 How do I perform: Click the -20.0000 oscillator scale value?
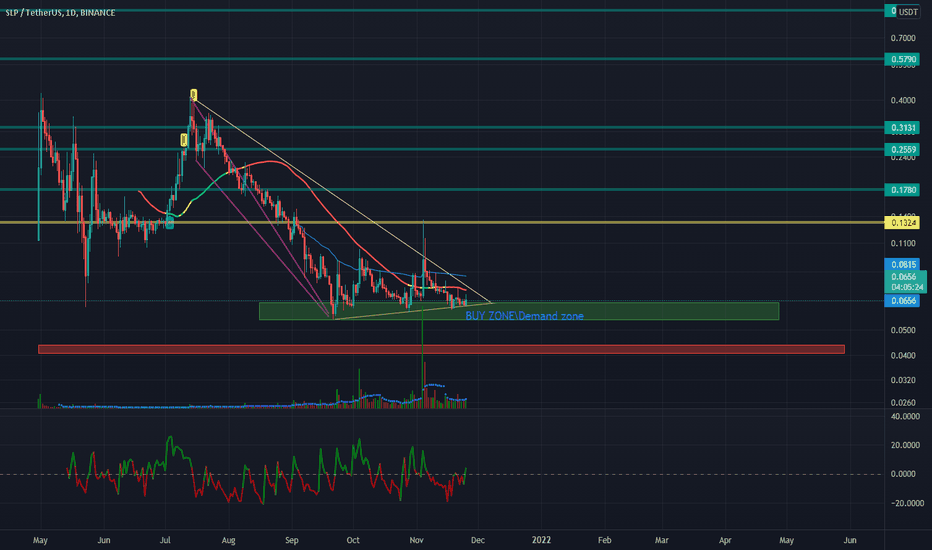coord(906,503)
